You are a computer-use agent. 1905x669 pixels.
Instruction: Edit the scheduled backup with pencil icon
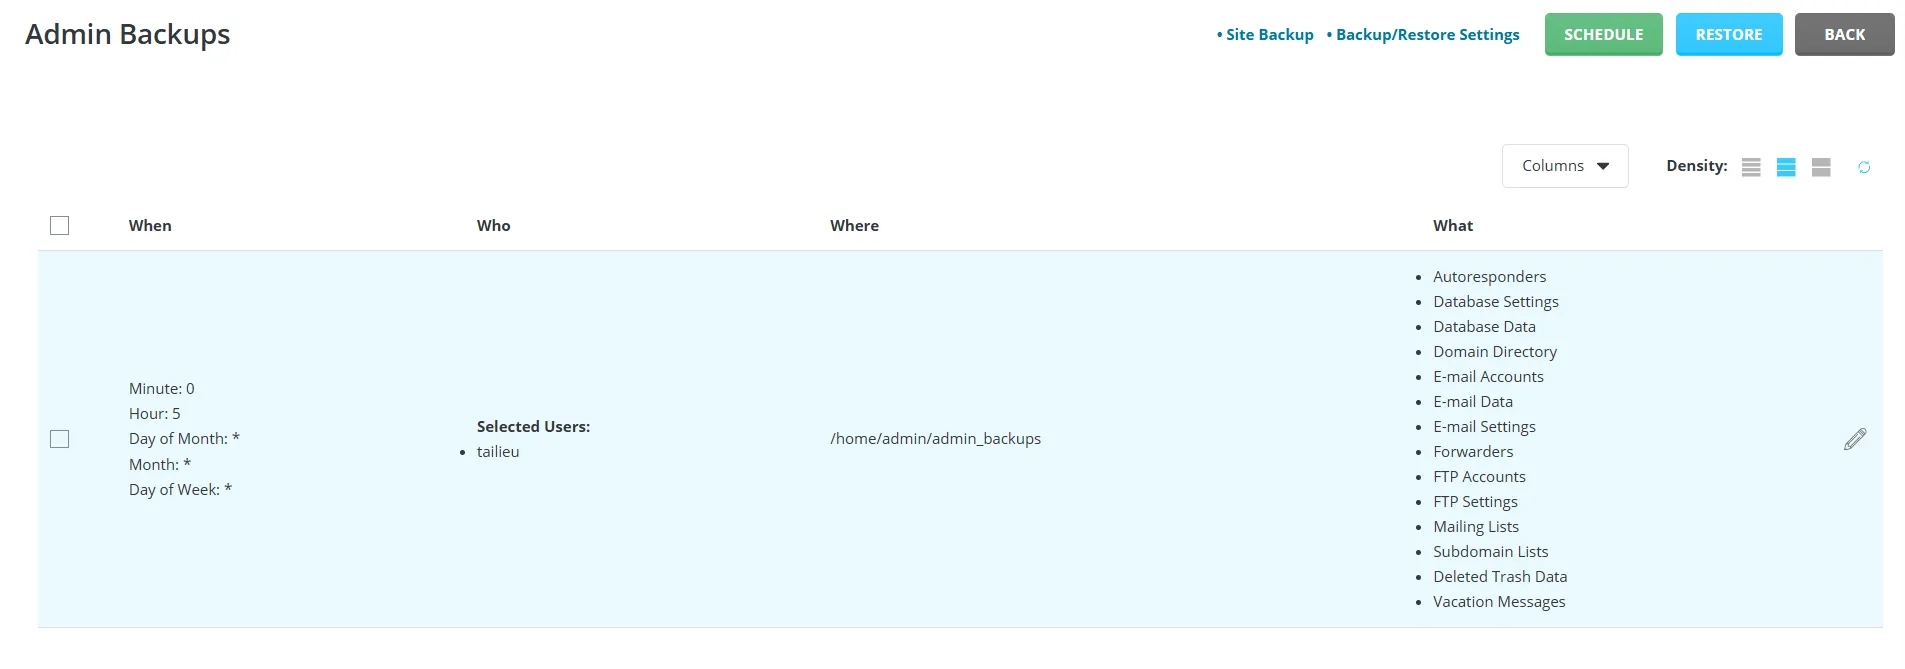pyautogui.click(x=1855, y=439)
